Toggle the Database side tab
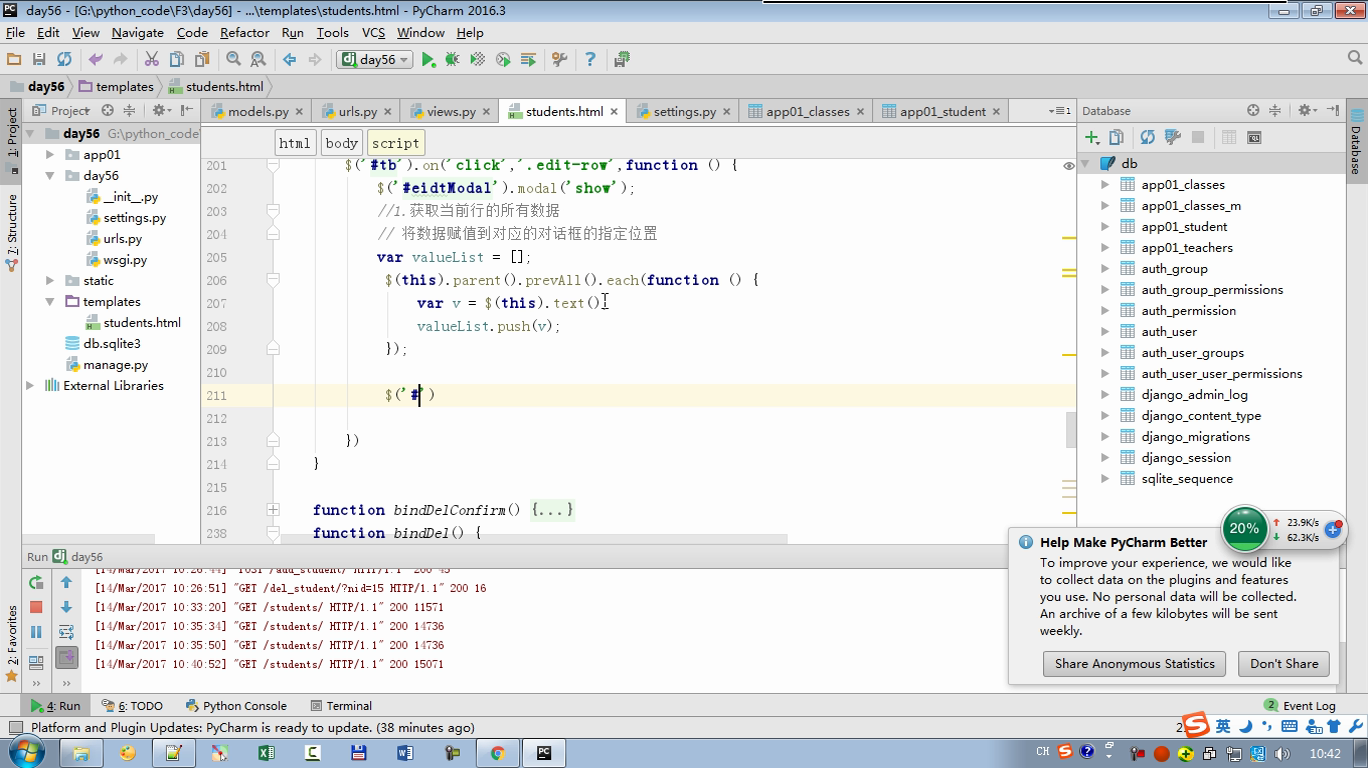 [1356, 143]
